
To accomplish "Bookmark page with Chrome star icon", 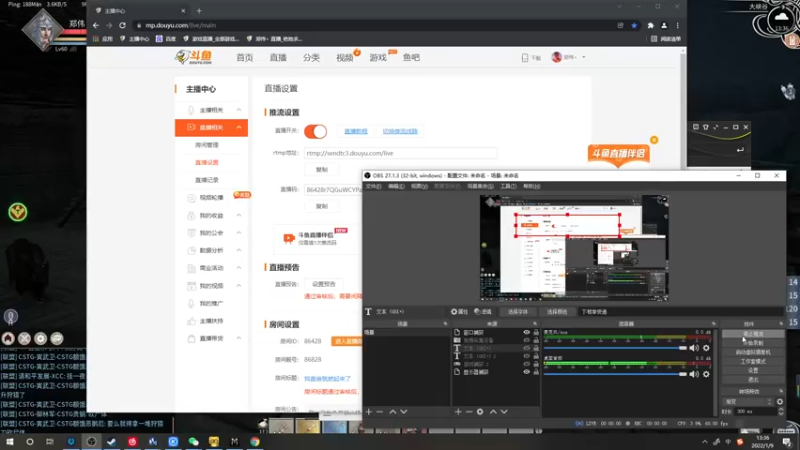I will tap(634, 25).
